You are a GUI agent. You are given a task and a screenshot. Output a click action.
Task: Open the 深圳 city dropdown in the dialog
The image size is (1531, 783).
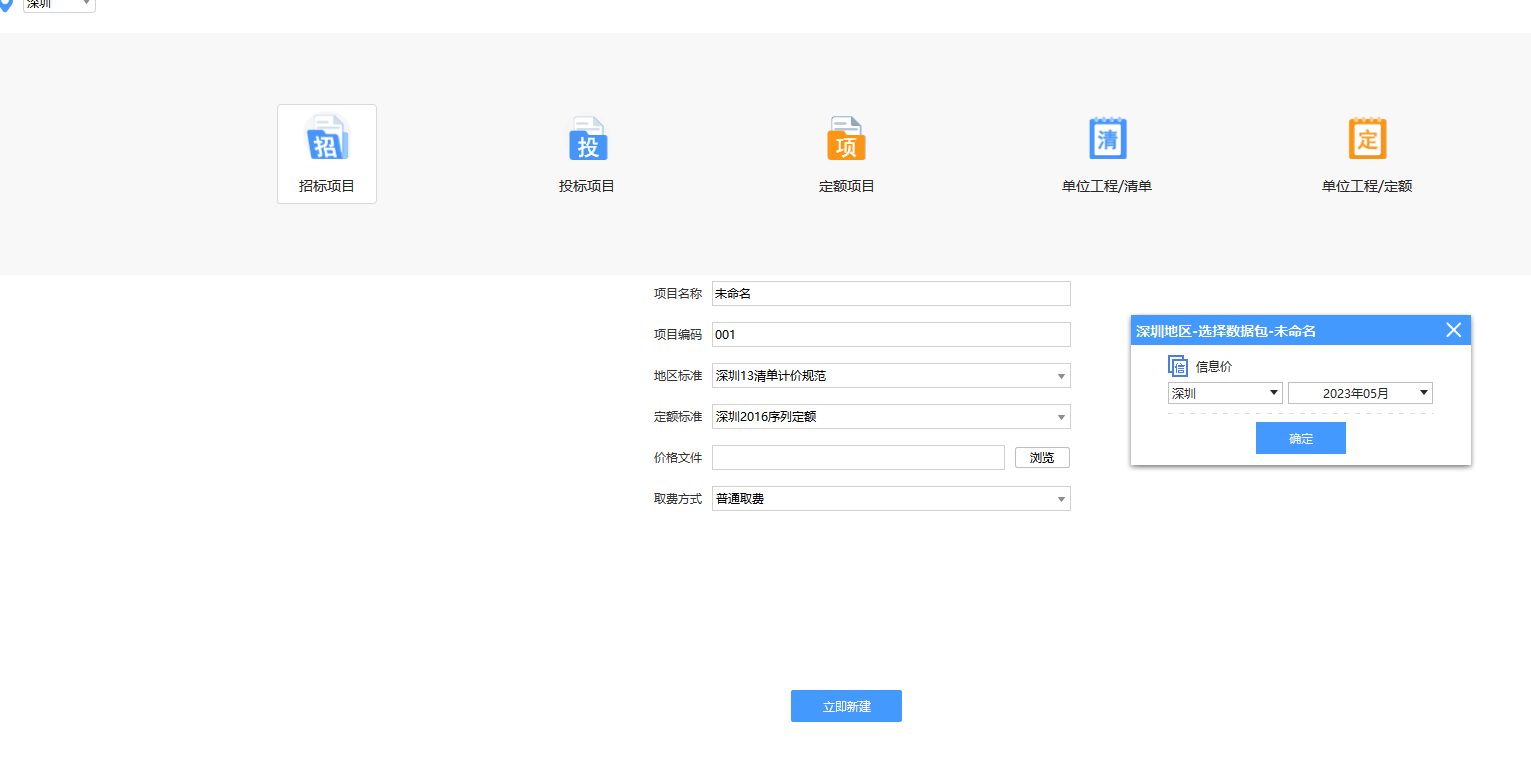point(1225,393)
